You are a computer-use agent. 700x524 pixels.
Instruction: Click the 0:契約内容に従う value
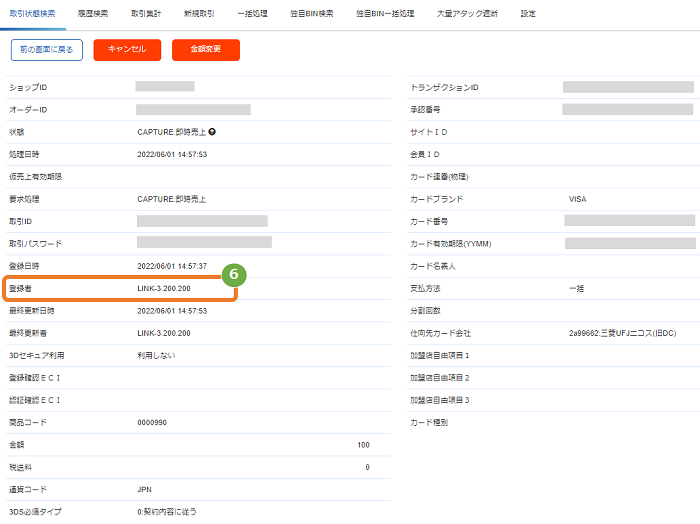(x=167, y=512)
